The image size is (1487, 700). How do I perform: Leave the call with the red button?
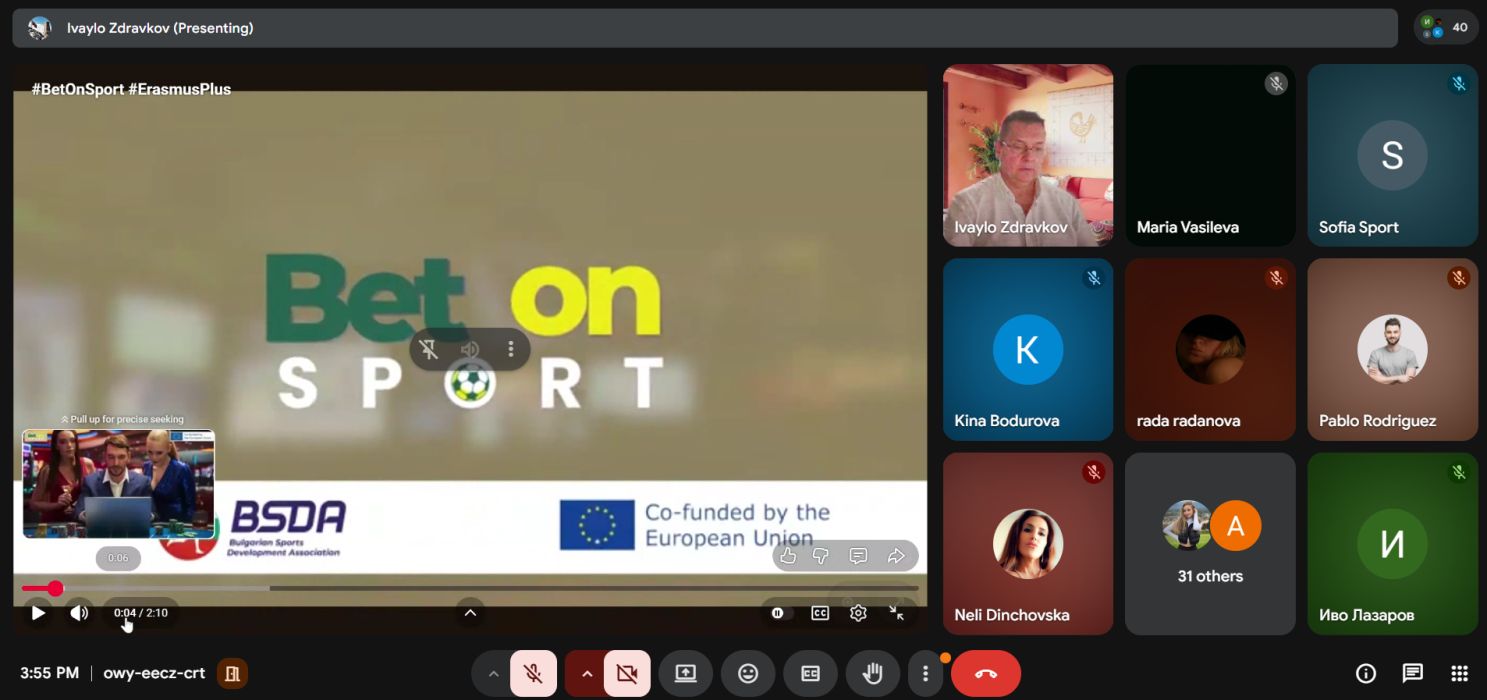pyautogui.click(x=985, y=674)
